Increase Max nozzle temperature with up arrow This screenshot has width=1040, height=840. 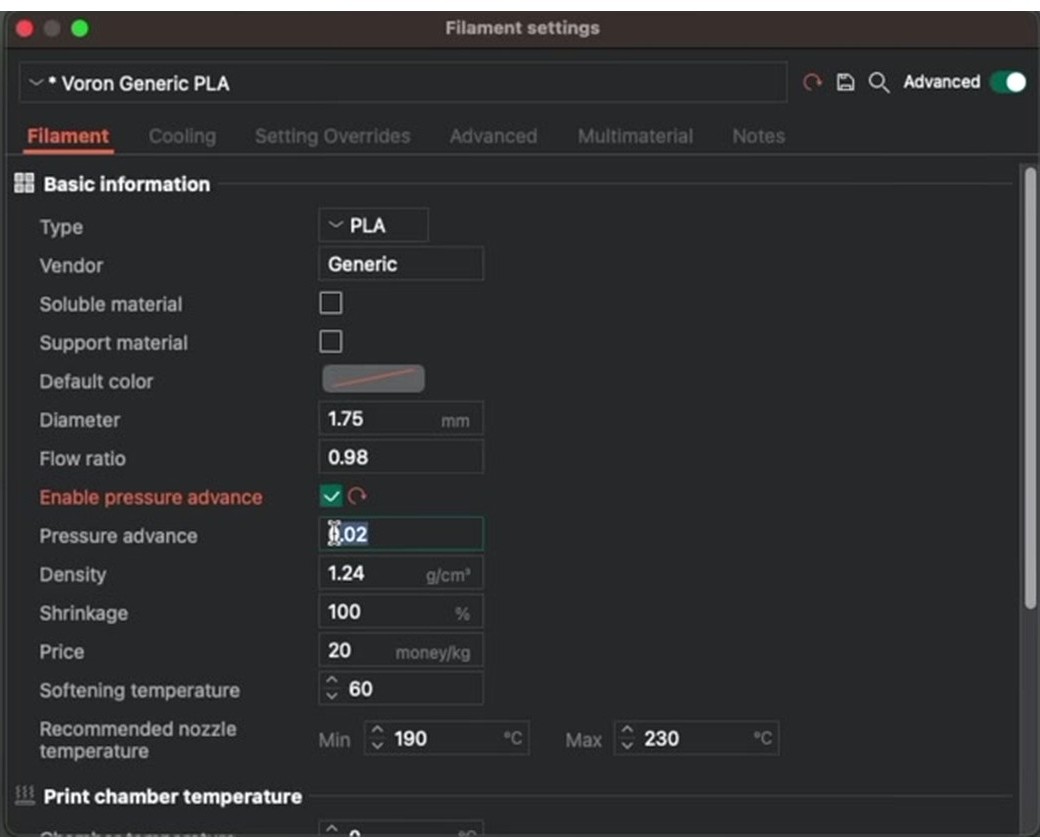[627, 731]
